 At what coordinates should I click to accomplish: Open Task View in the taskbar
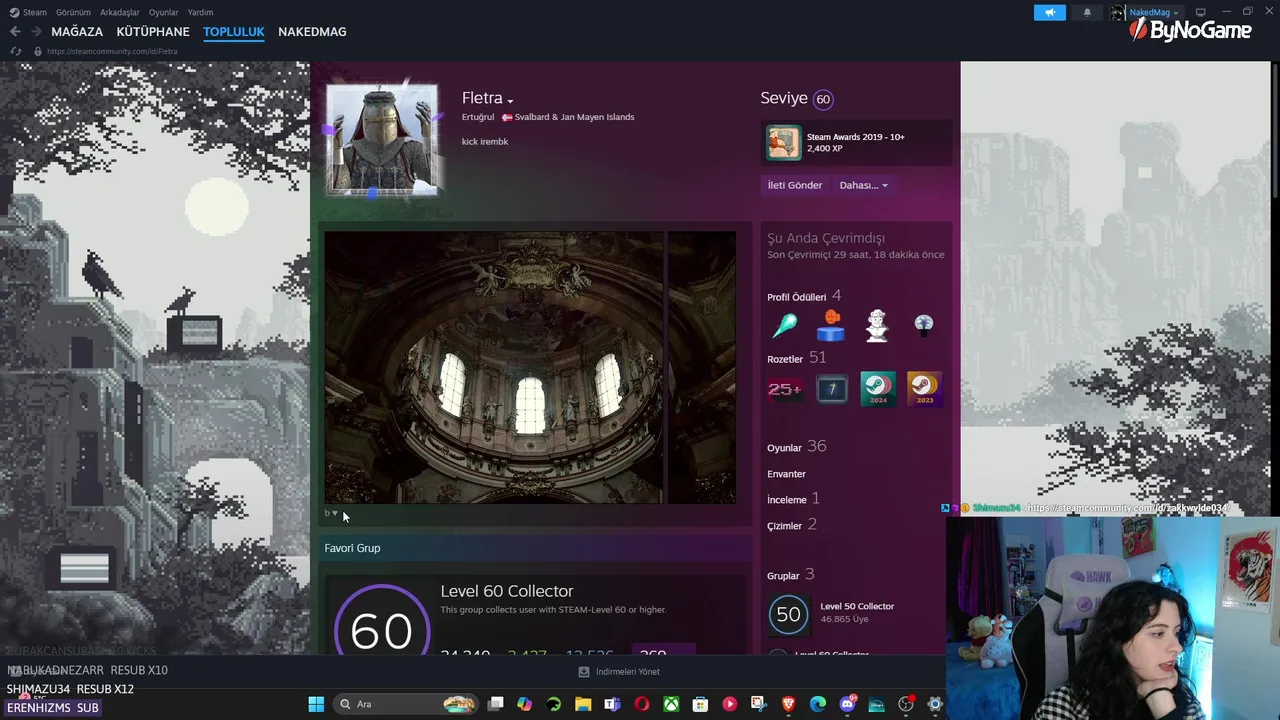pyautogui.click(x=495, y=704)
